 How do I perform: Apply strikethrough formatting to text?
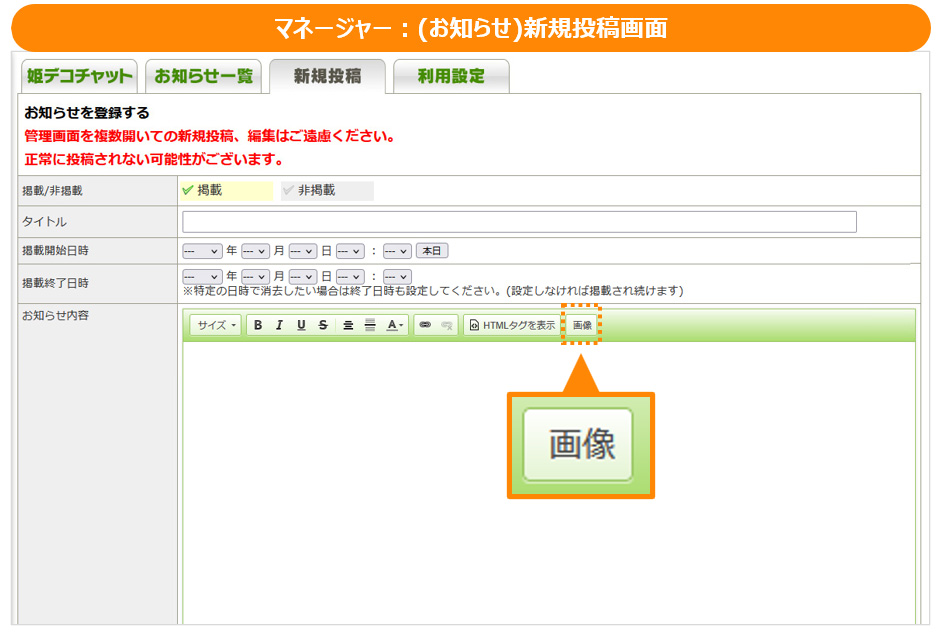[323, 325]
